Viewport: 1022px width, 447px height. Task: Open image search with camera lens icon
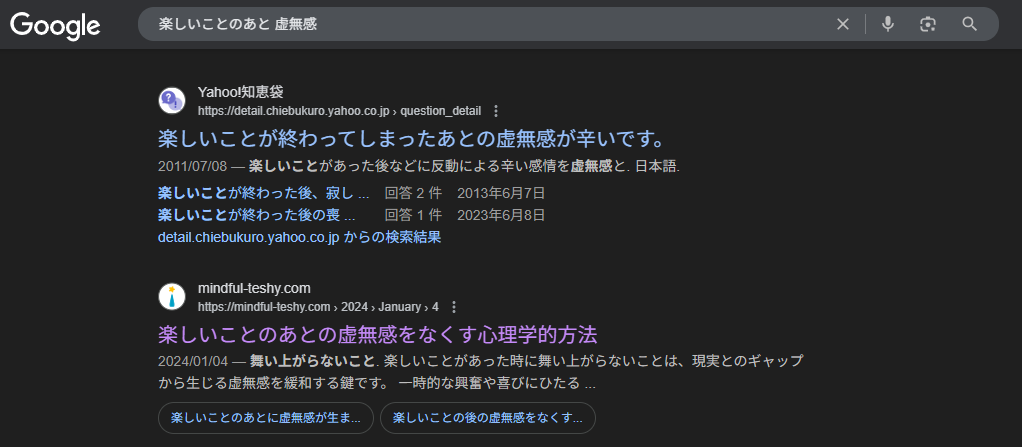point(927,24)
